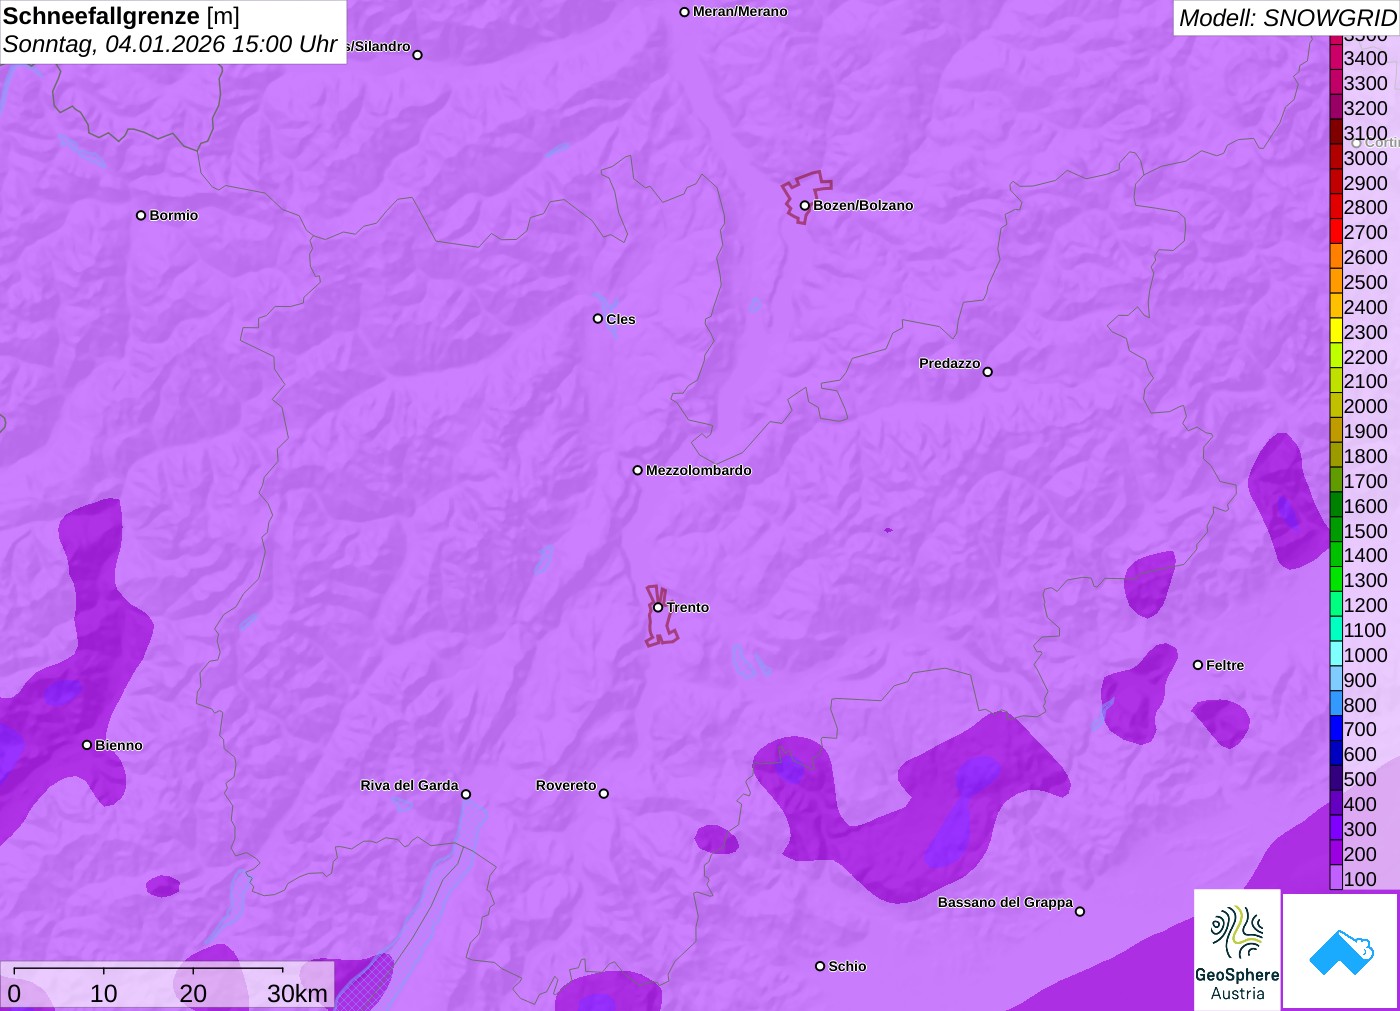Click the 1000 cyan legend swatch
Viewport: 1400px width, 1011px height.
[1336, 655]
